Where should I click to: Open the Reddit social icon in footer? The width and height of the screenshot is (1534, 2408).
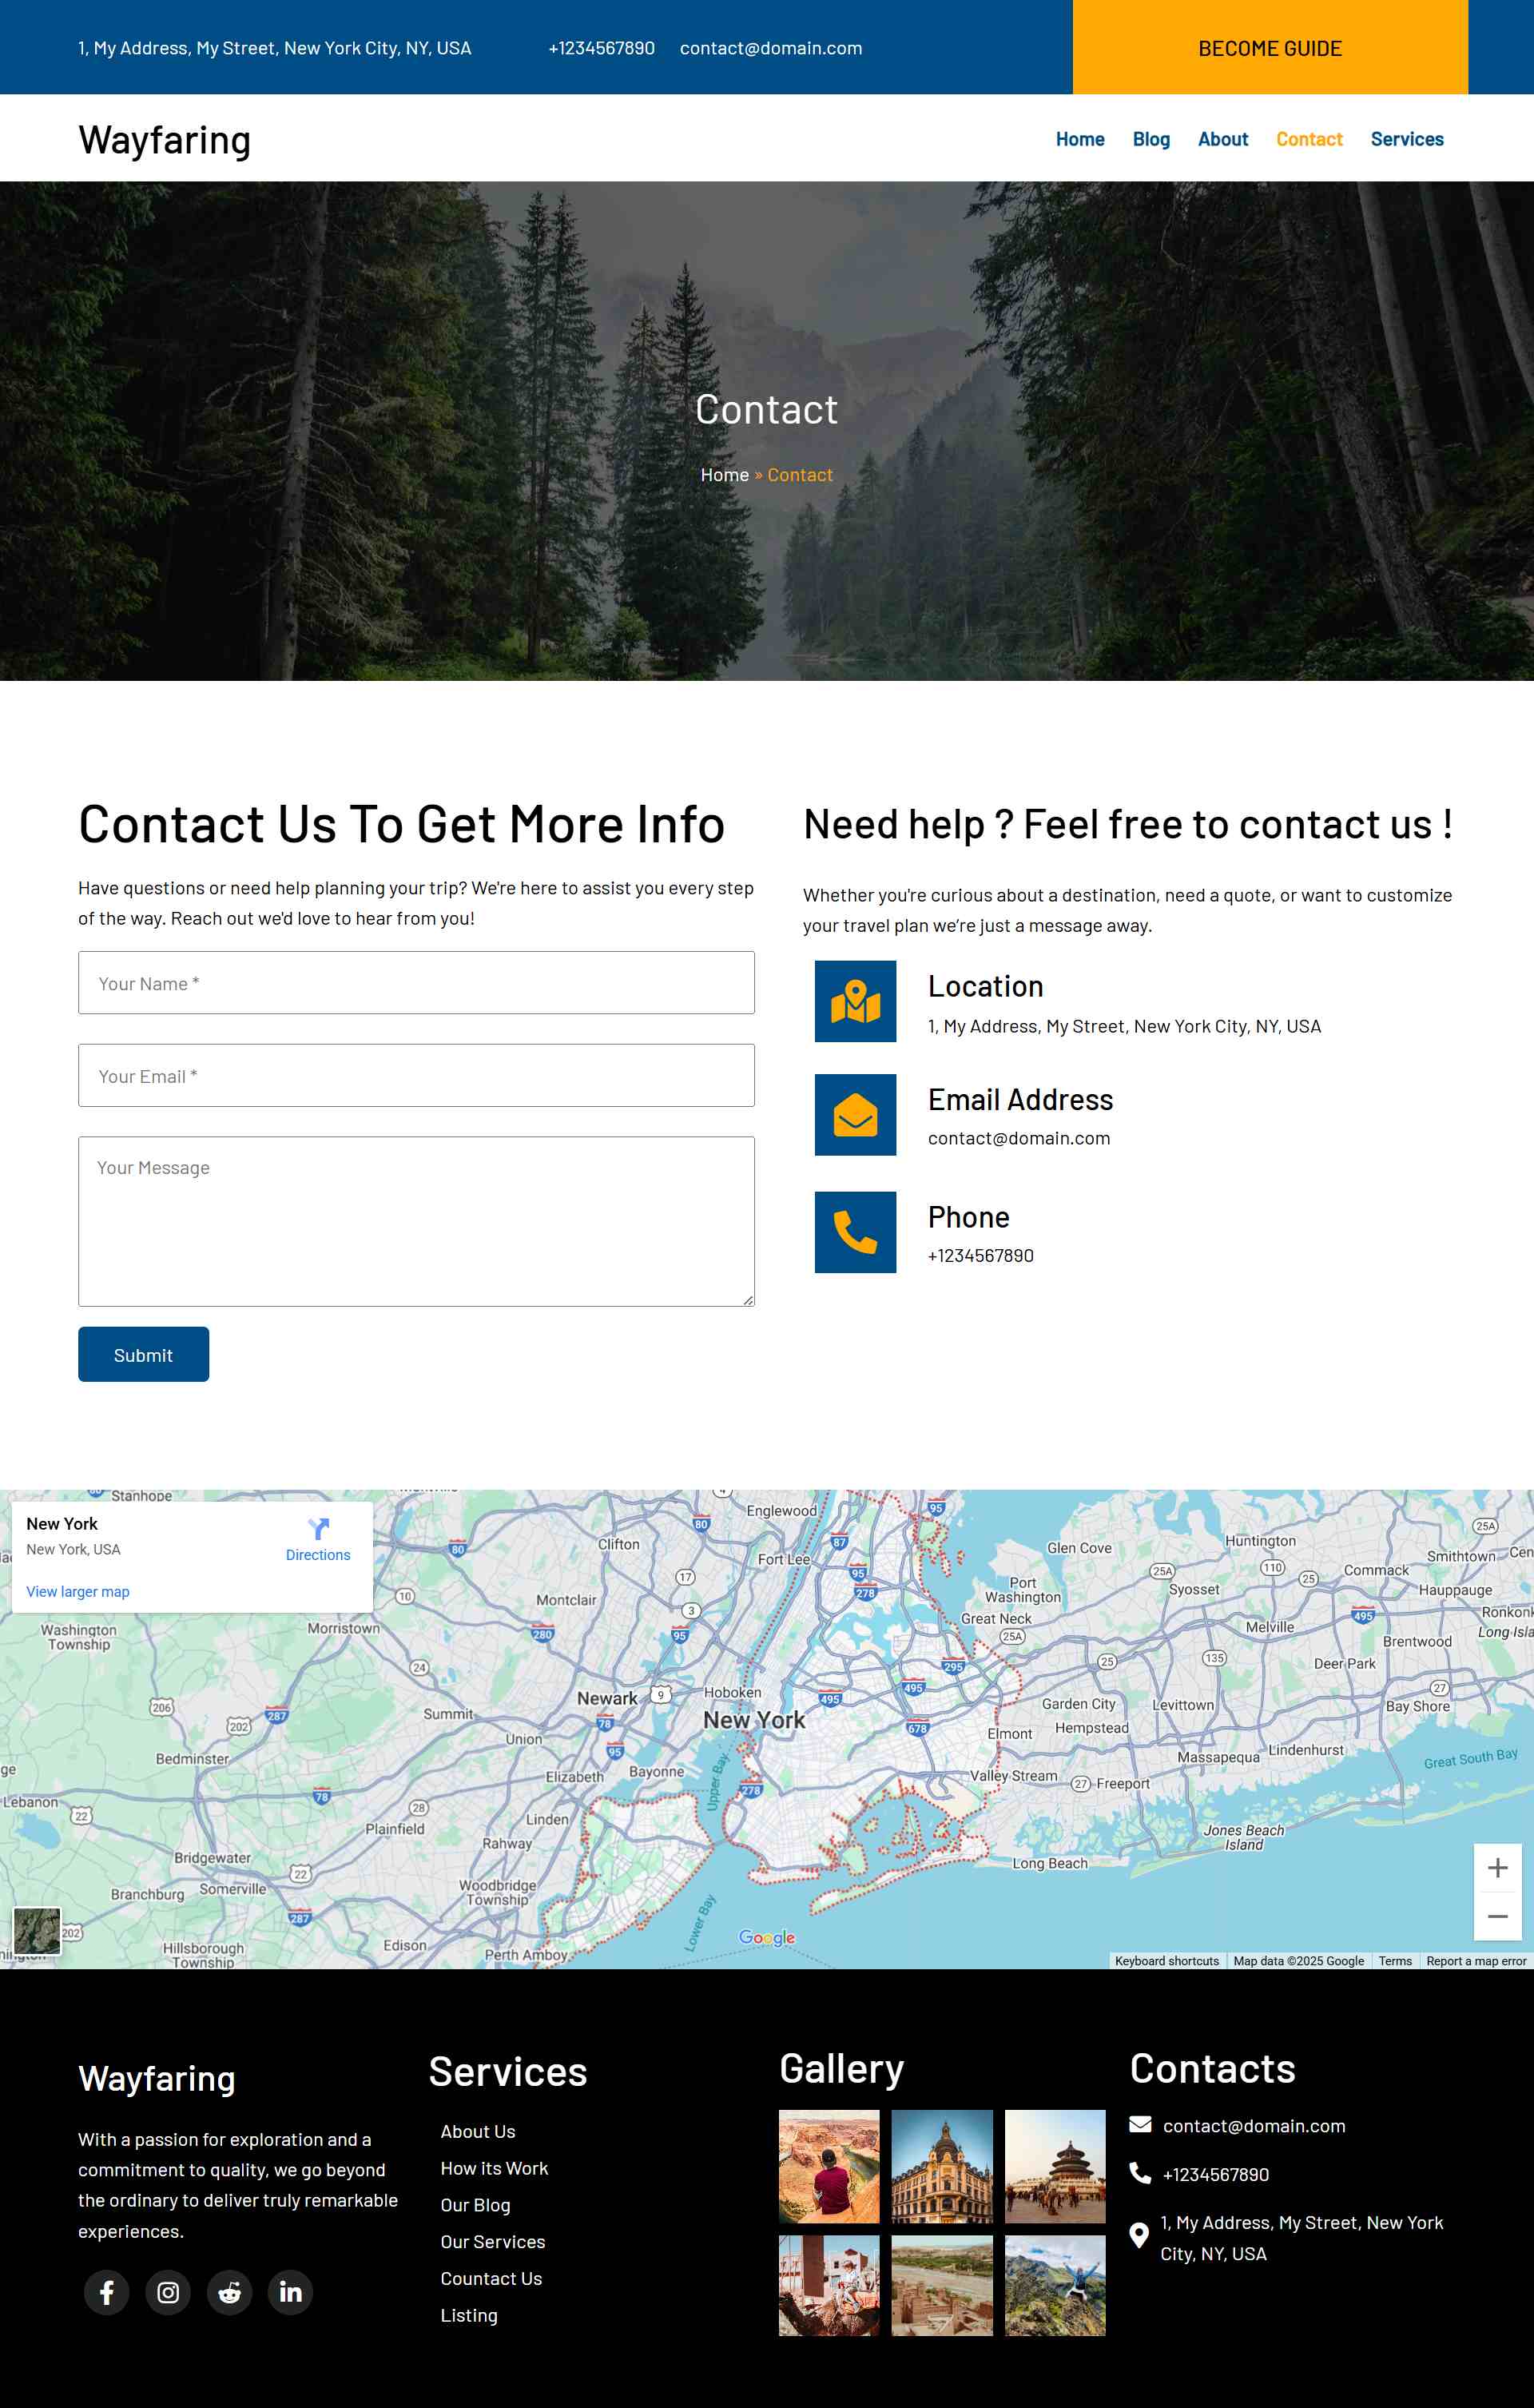coord(230,2292)
